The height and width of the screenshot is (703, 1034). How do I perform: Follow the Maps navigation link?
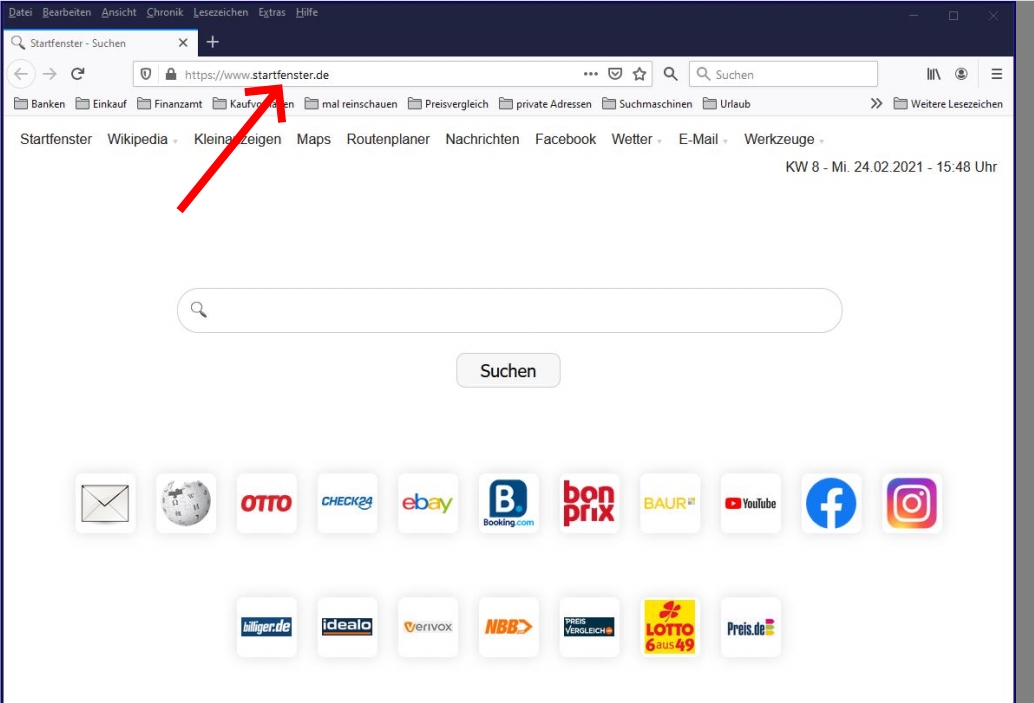click(313, 139)
